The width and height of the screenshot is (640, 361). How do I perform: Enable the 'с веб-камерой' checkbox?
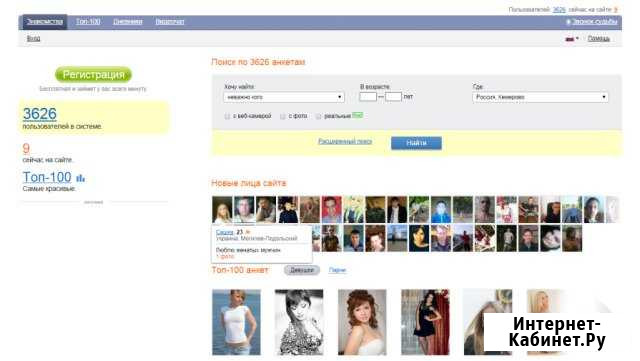[227, 116]
